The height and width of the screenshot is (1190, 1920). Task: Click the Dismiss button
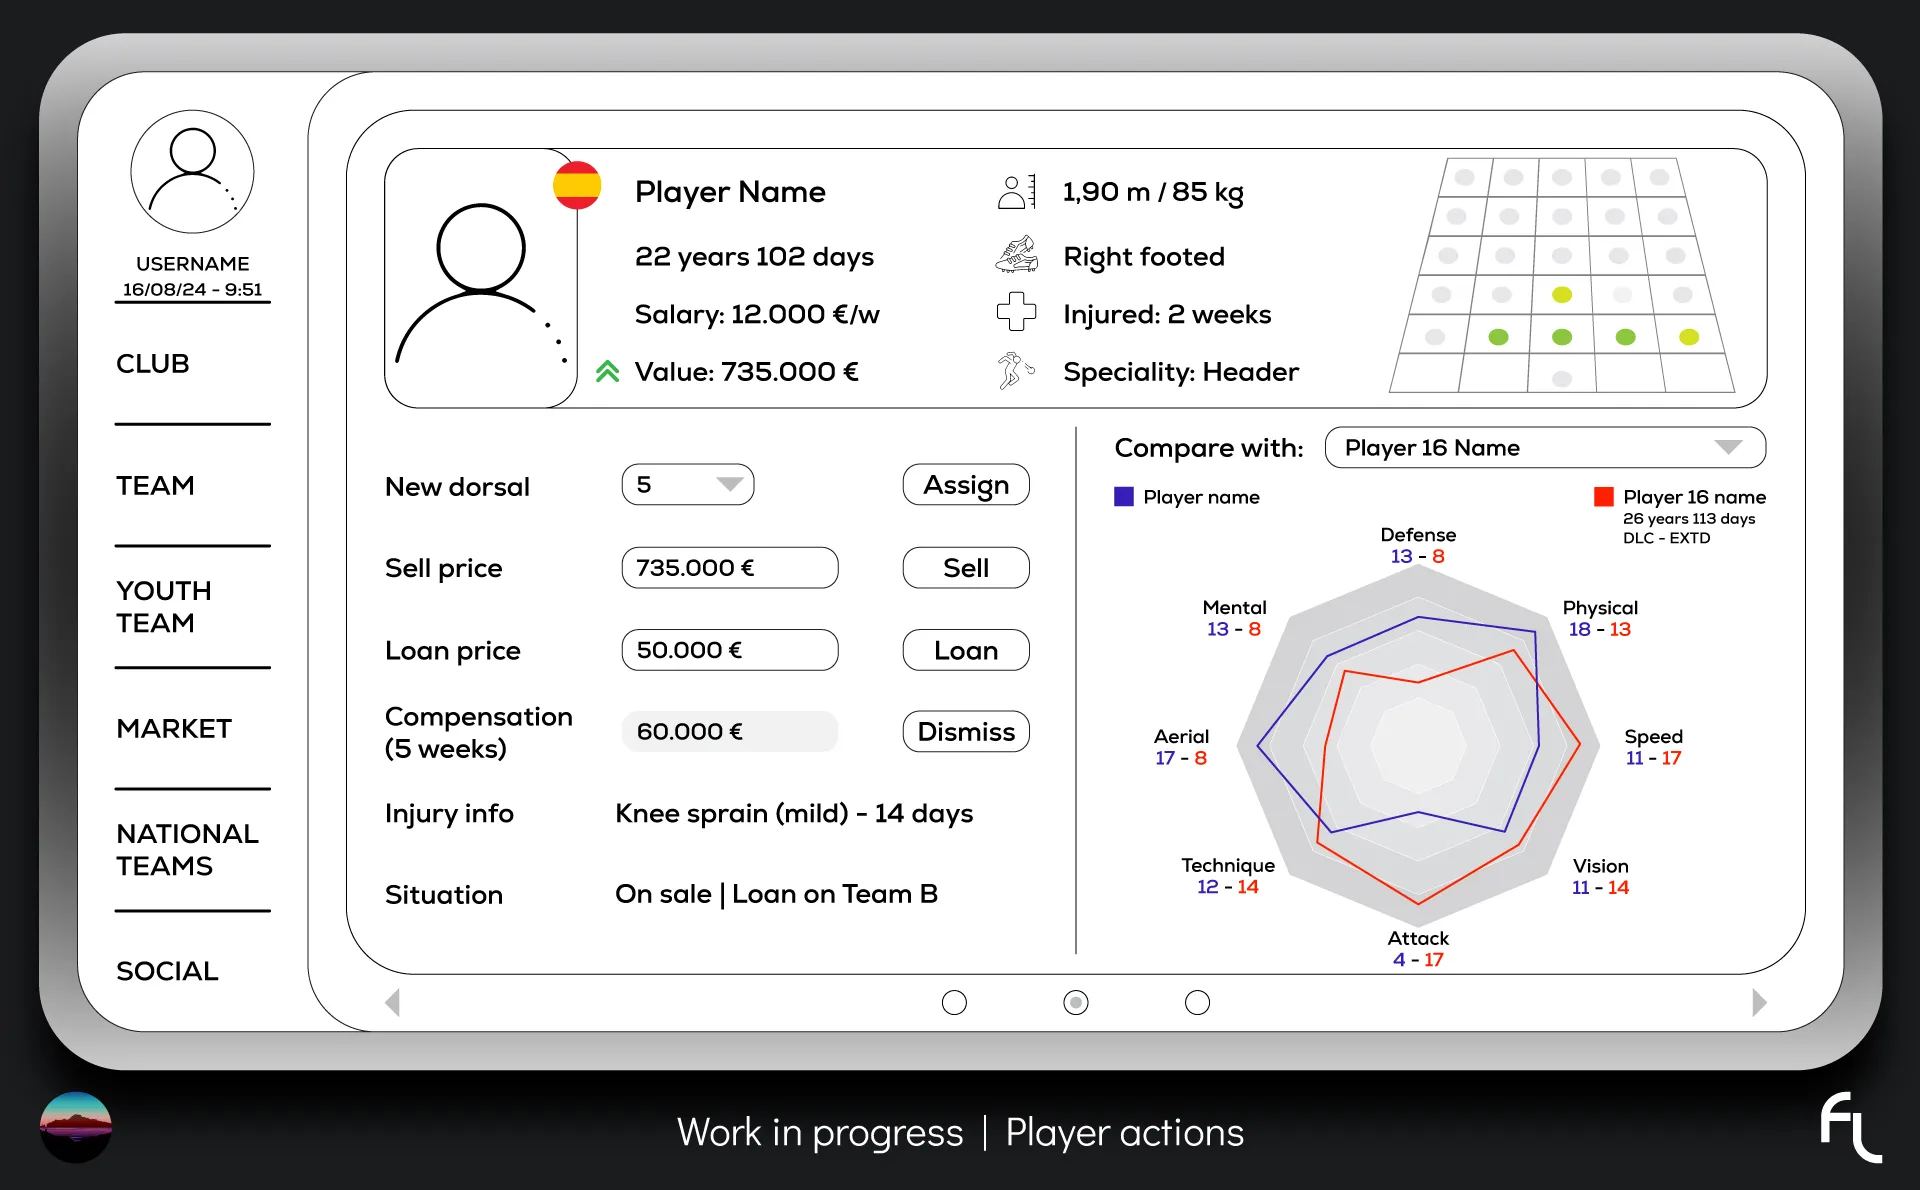point(966,732)
